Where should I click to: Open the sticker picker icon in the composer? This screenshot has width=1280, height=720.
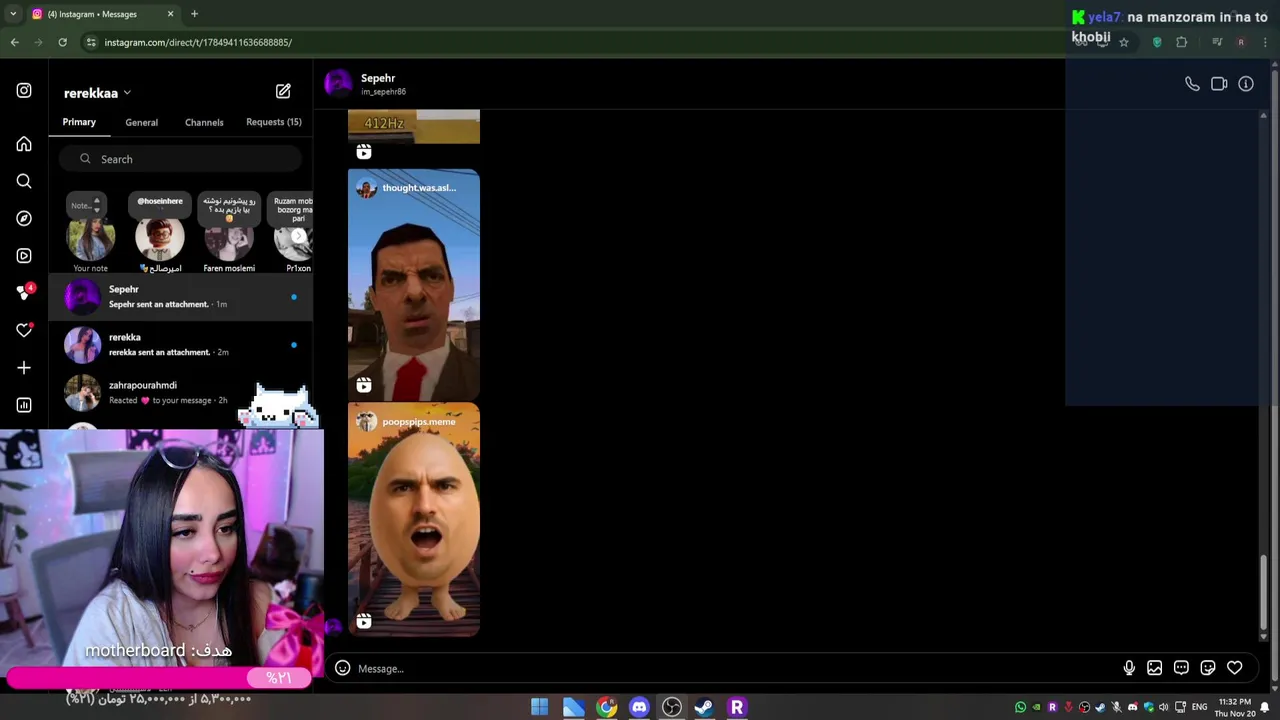pyautogui.click(x=1208, y=668)
